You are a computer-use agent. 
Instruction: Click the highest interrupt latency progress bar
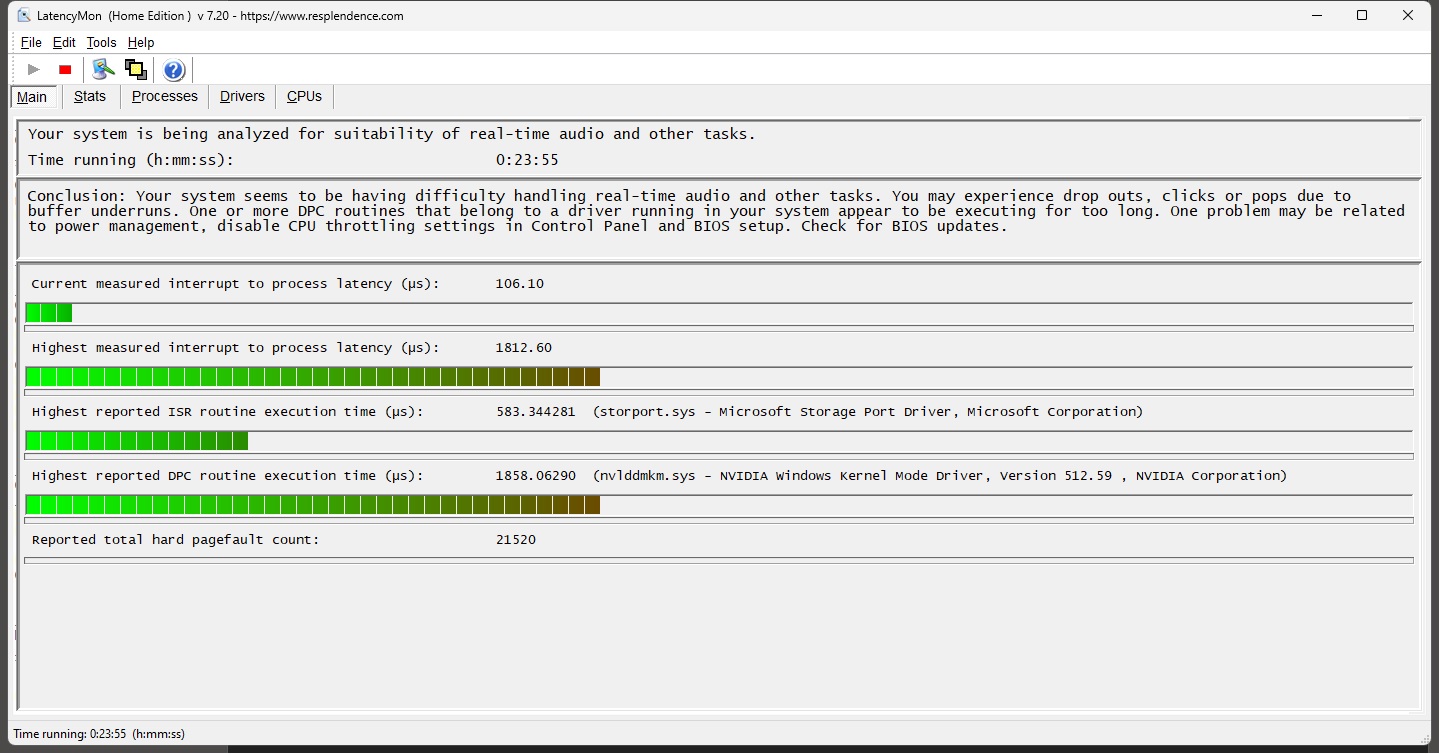coord(312,377)
